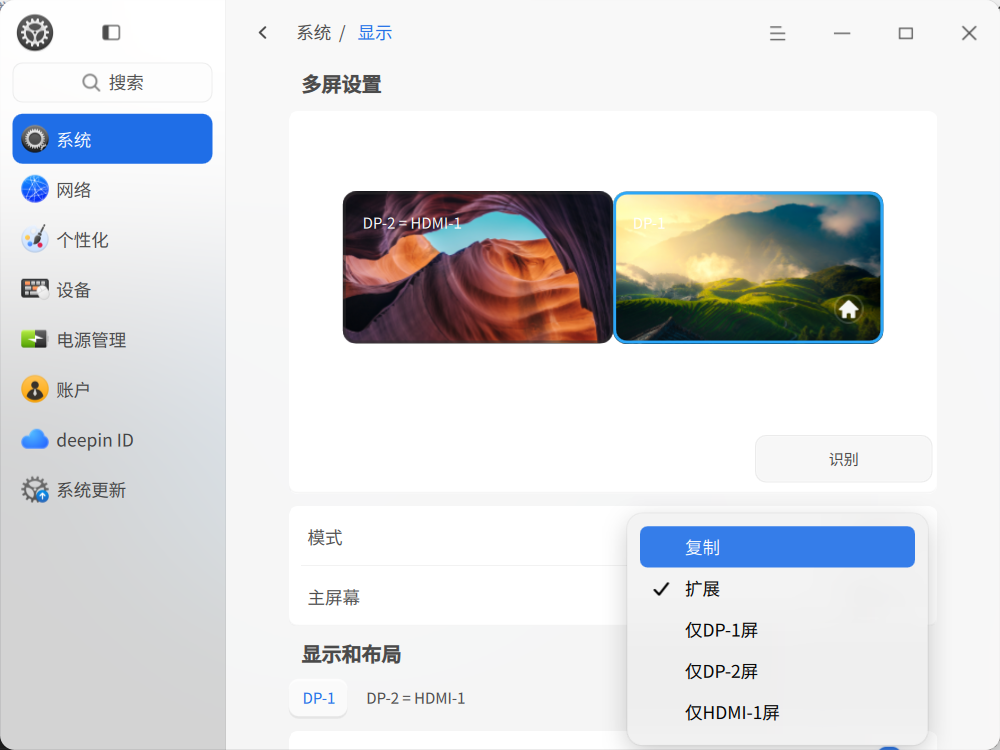Maximize the settings window
Image resolution: width=1000 pixels, height=750 pixels.
[x=906, y=33]
